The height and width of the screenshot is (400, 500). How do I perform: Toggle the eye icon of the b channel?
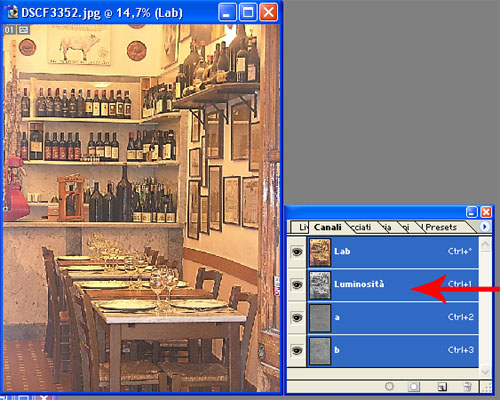[297, 350]
